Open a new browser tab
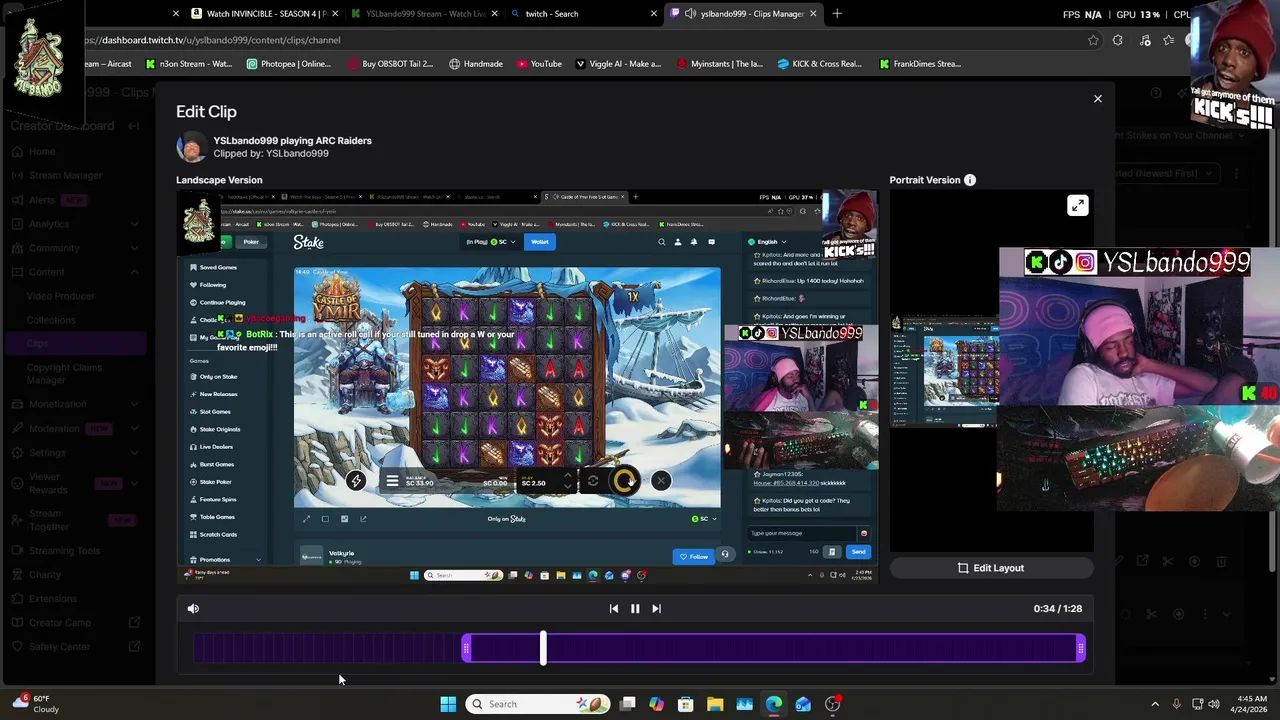1280x720 pixels. pos(837,14)
